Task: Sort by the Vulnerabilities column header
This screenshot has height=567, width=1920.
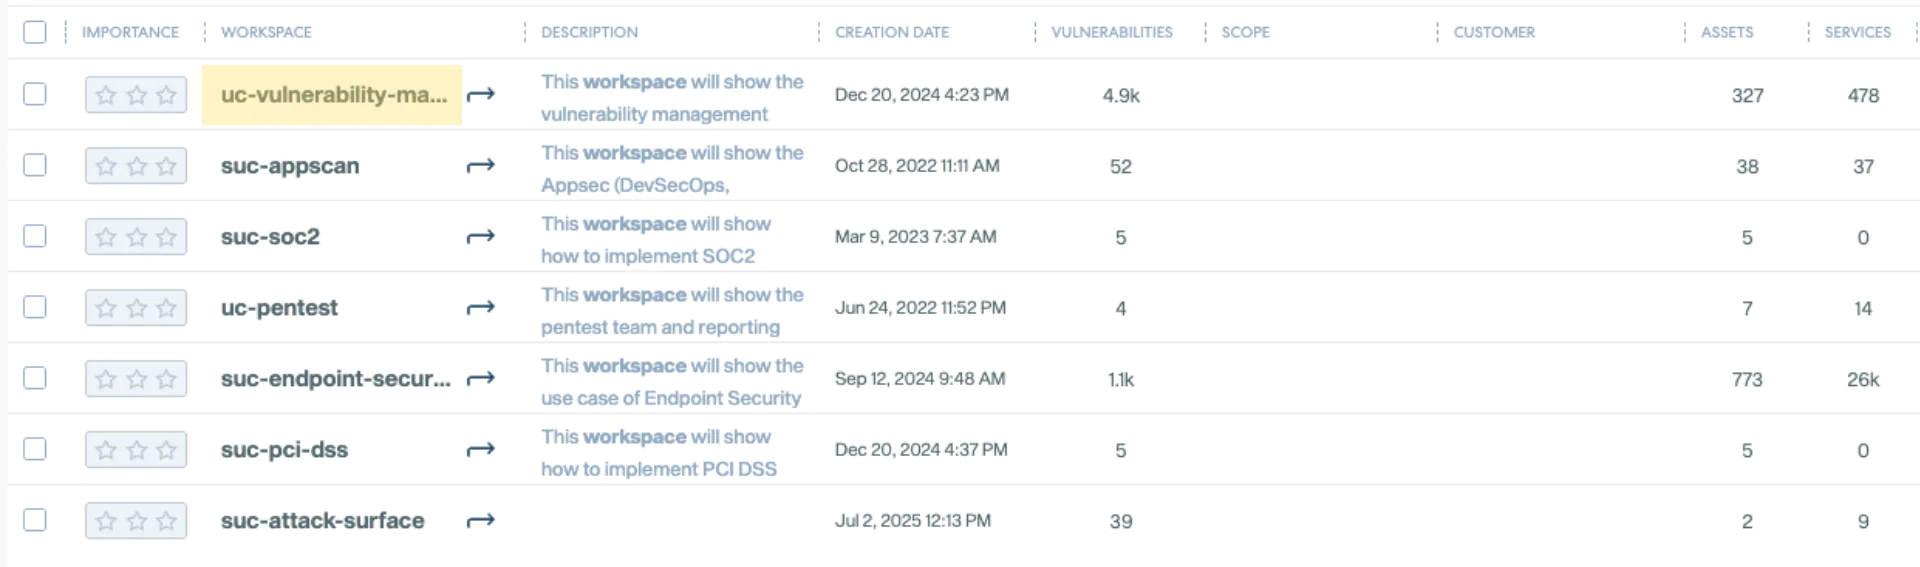Action: click(1111, 32)
